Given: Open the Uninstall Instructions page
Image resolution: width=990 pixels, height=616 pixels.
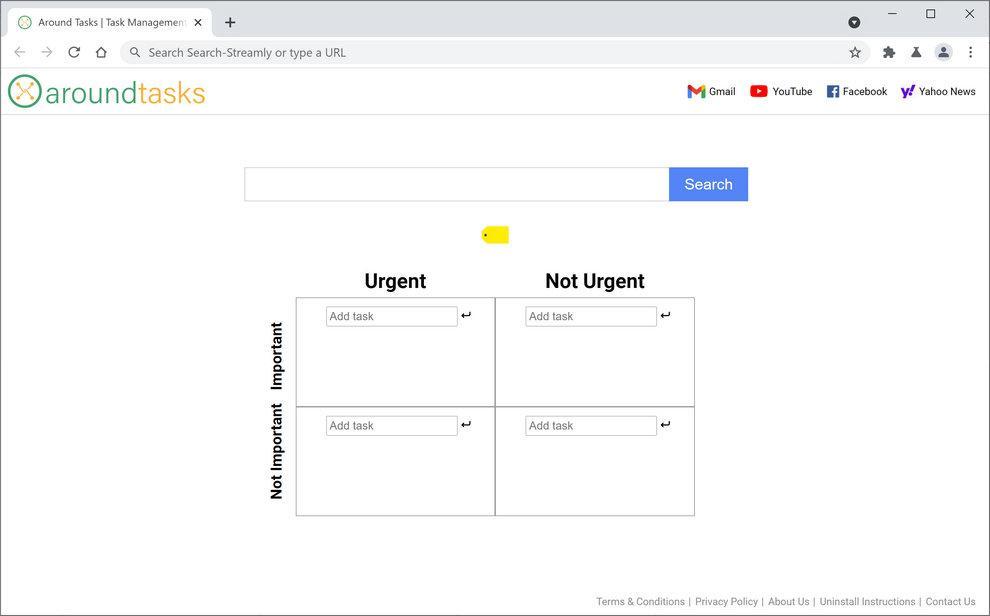Looking at the screenshot, I should (866, 601).
